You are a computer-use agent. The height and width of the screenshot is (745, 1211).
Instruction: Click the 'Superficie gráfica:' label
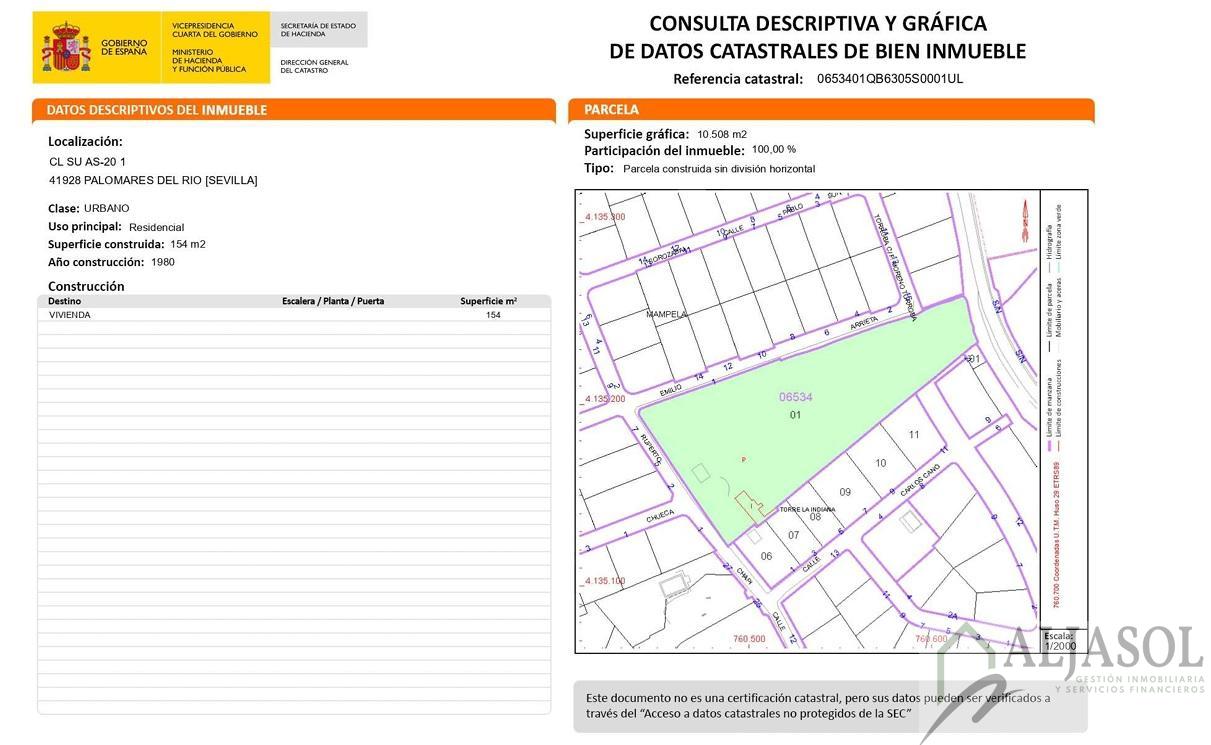coord(637,134)
